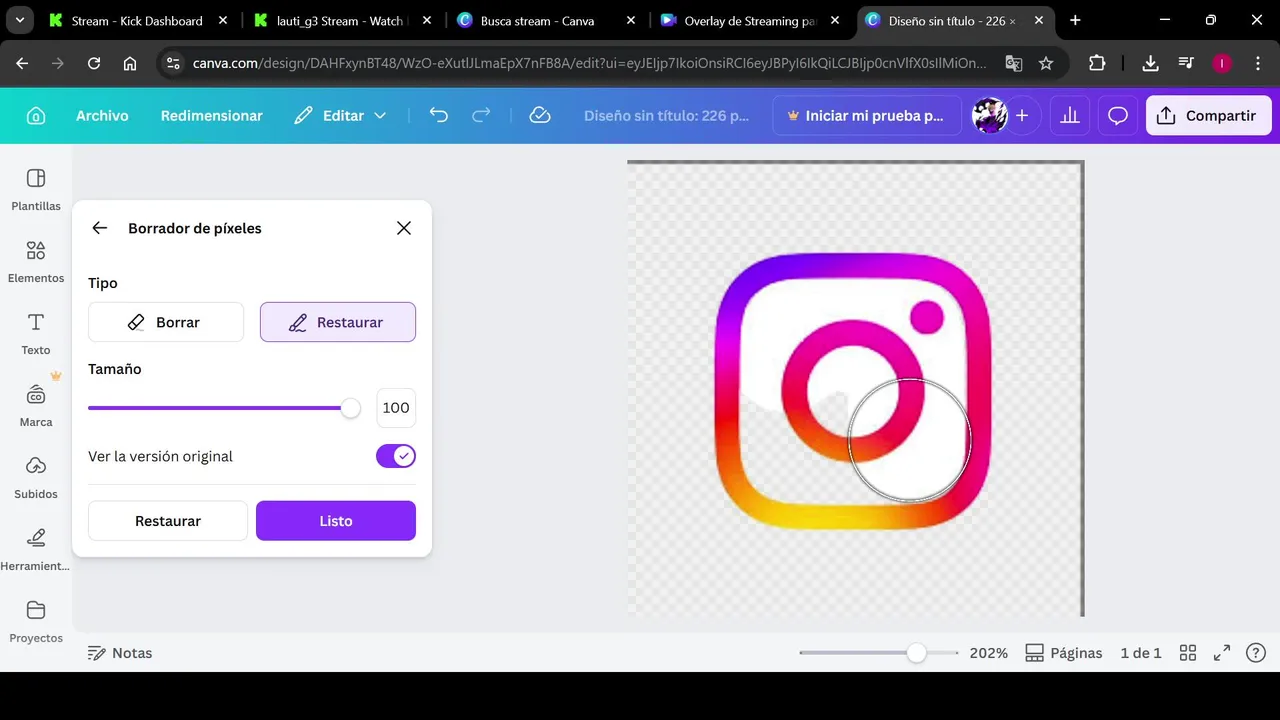The height and width of the screenshot is (720, 1280).
Task: Switch to Busca stream - Canva tab
Action: 546,20
